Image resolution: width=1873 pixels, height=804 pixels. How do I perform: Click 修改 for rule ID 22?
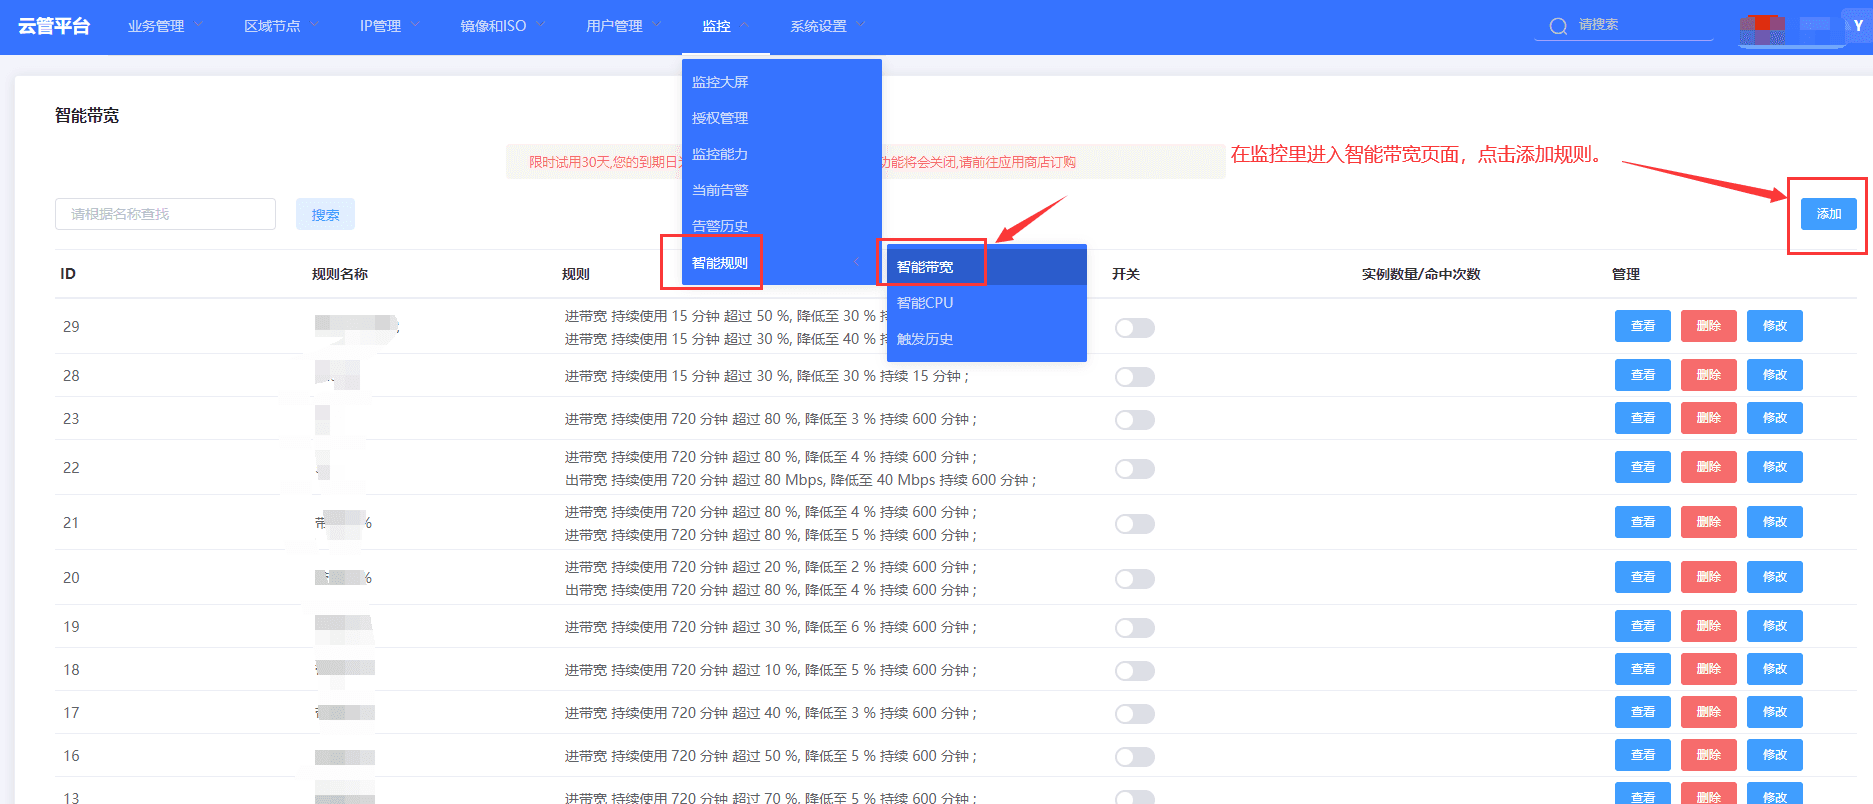coord(1775,467)
